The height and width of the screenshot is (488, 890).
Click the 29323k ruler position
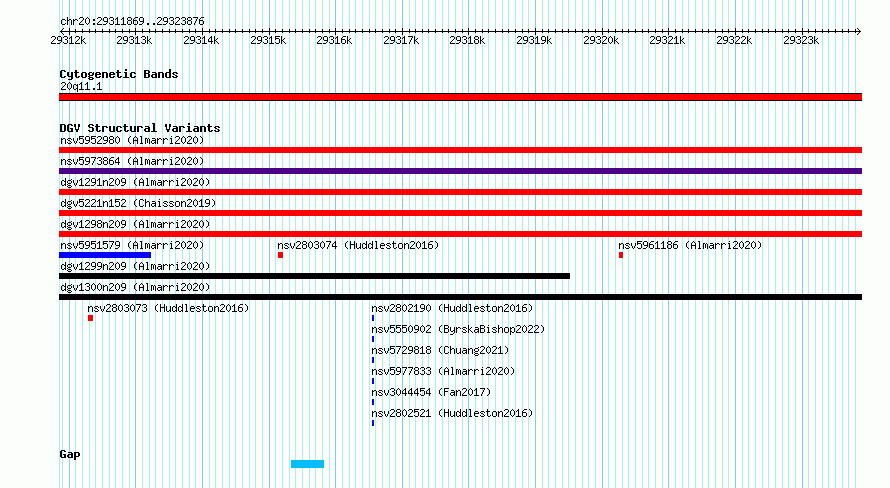[x=801, y=40]
